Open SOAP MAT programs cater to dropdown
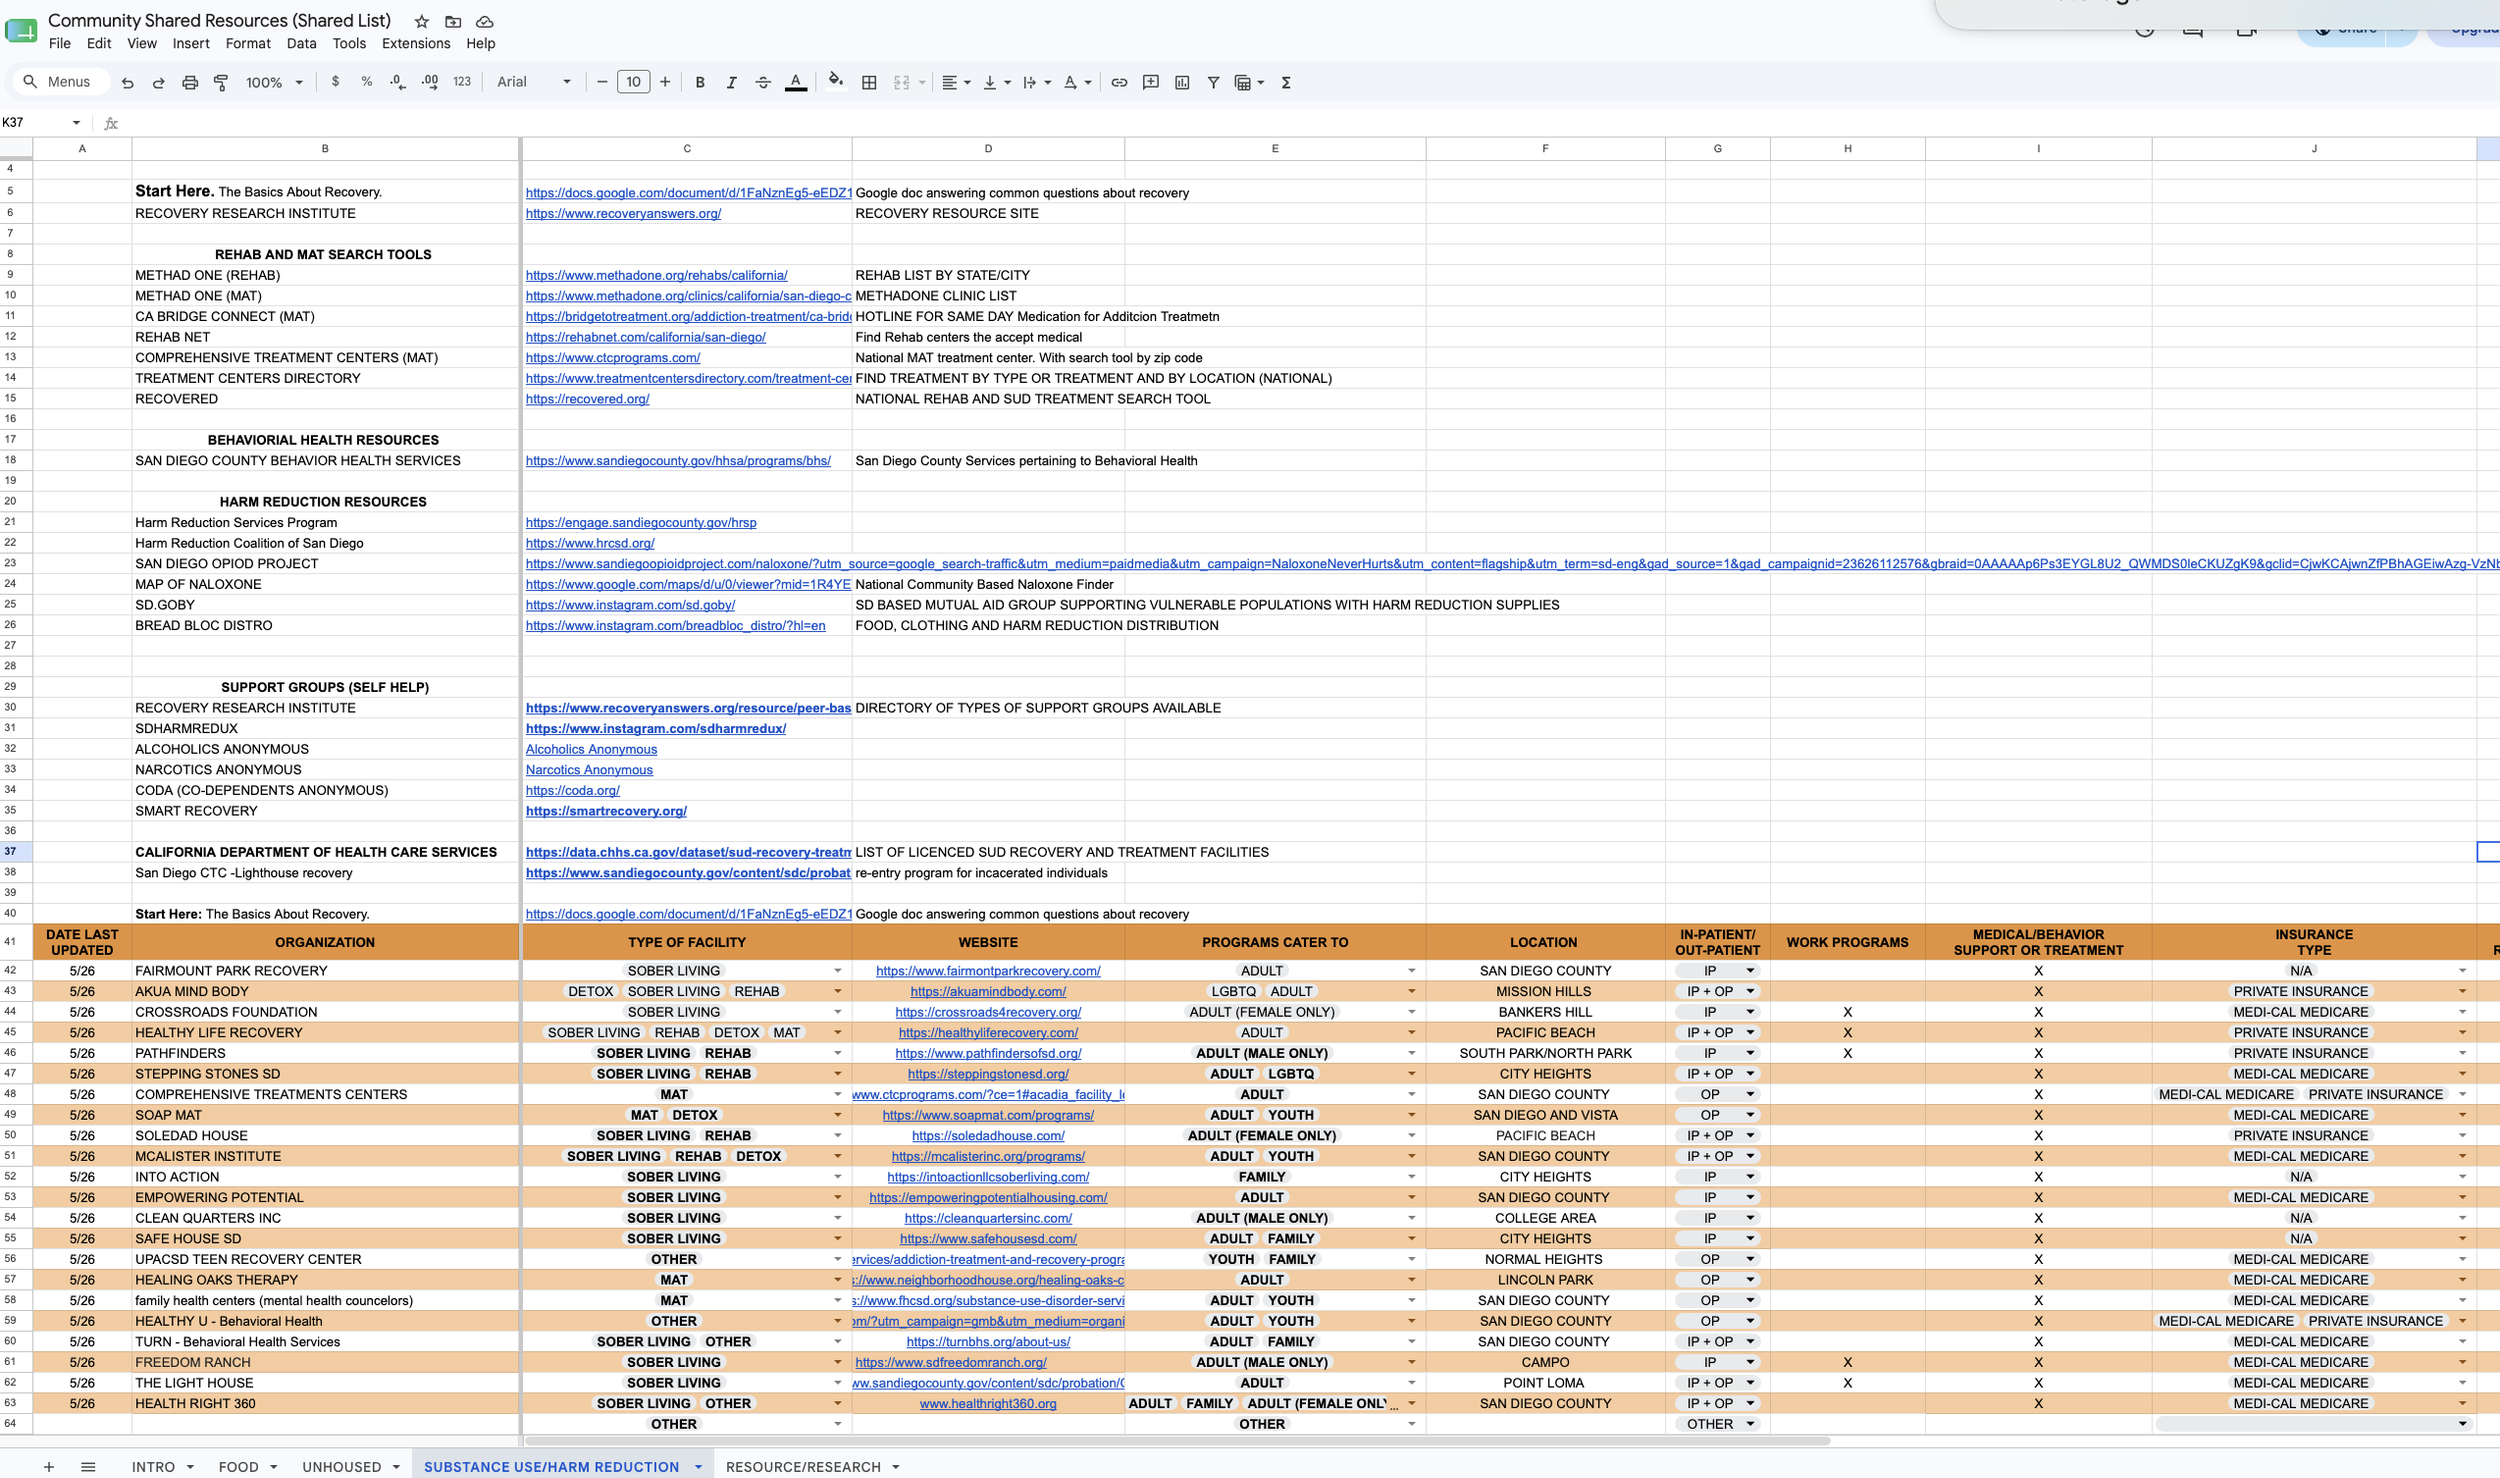The width and height of the screenshot is (2500, 1478). [x=1411, y=1115]
